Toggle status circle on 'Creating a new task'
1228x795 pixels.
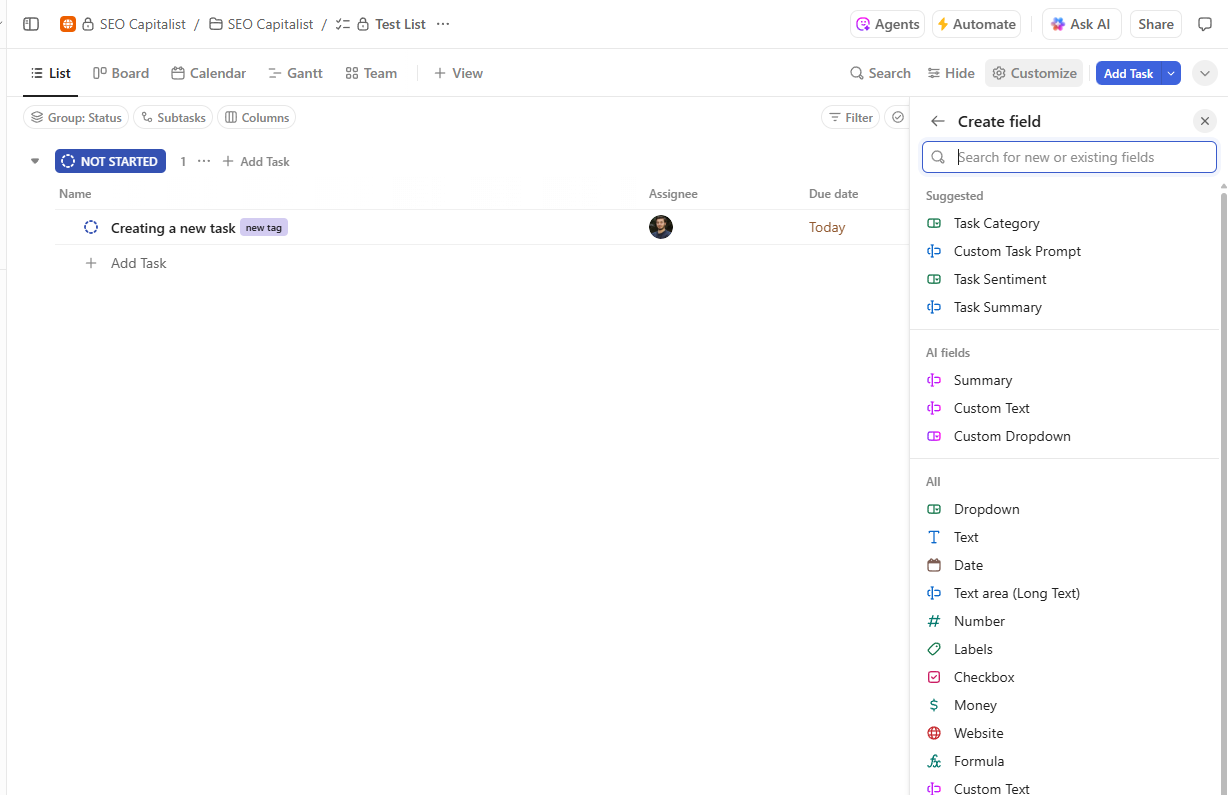[91, 227]
